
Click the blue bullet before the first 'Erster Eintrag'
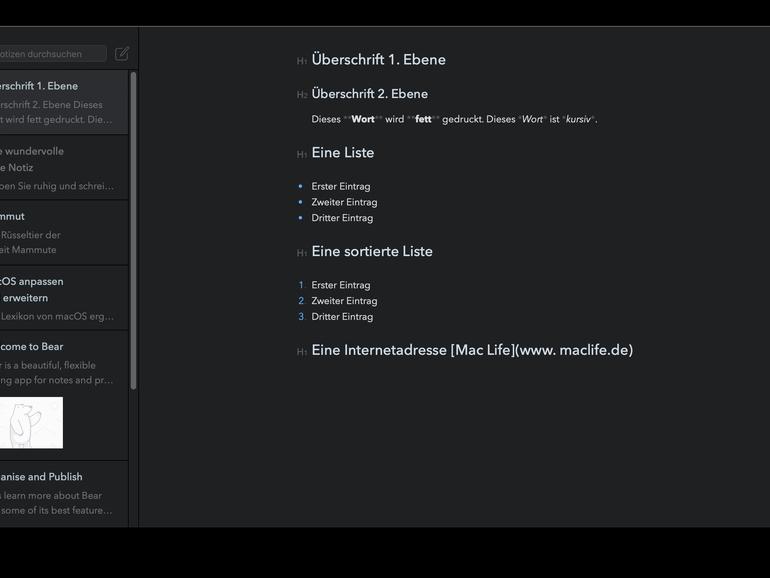[300, 186]
